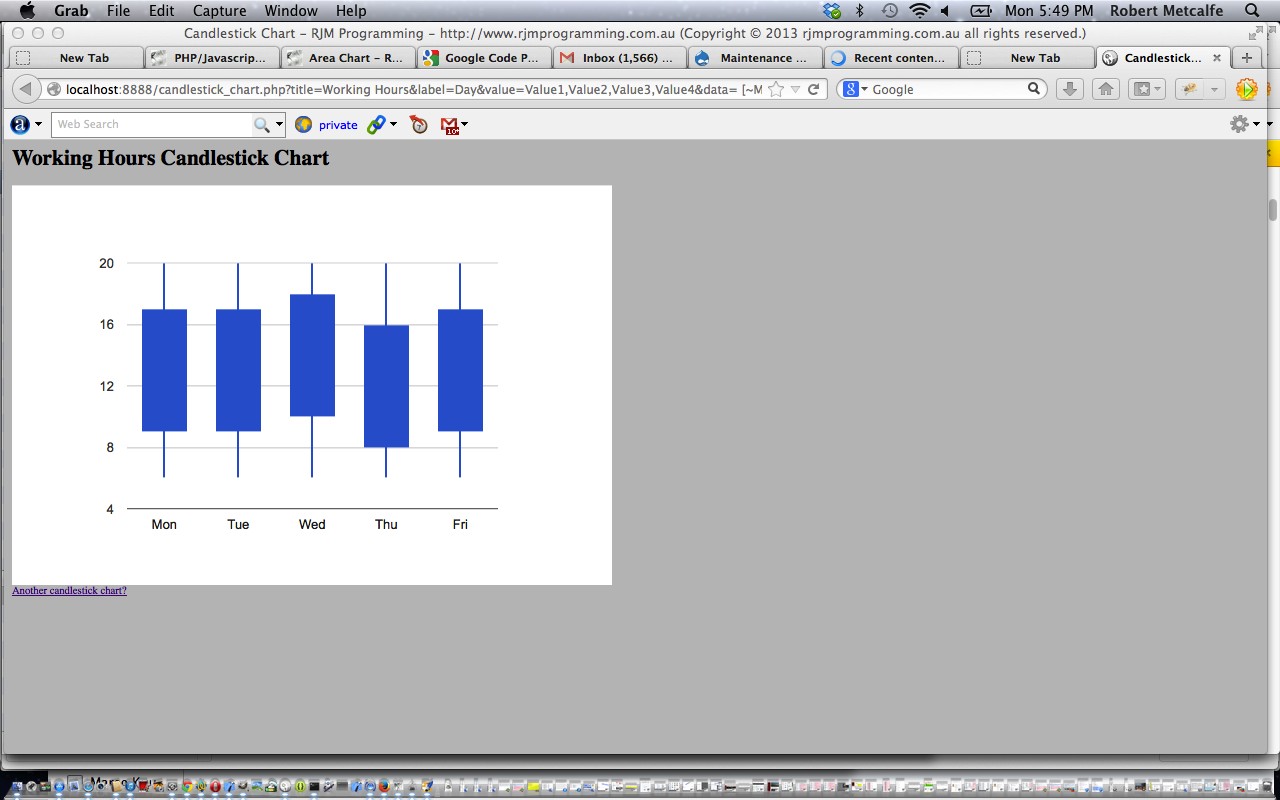Open the toolbar settings gear icon
Screen dimensions: 1280x800
(x=1238, y=124)
